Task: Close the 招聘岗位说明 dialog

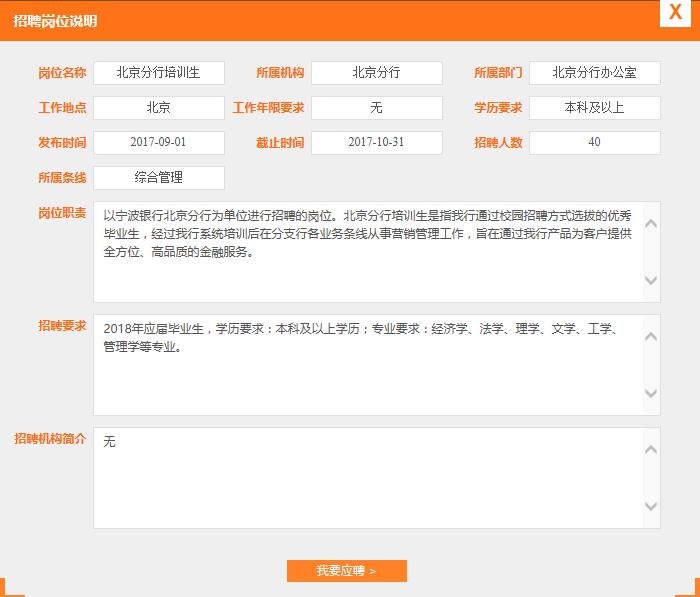Action: click(x=675, y=13)
